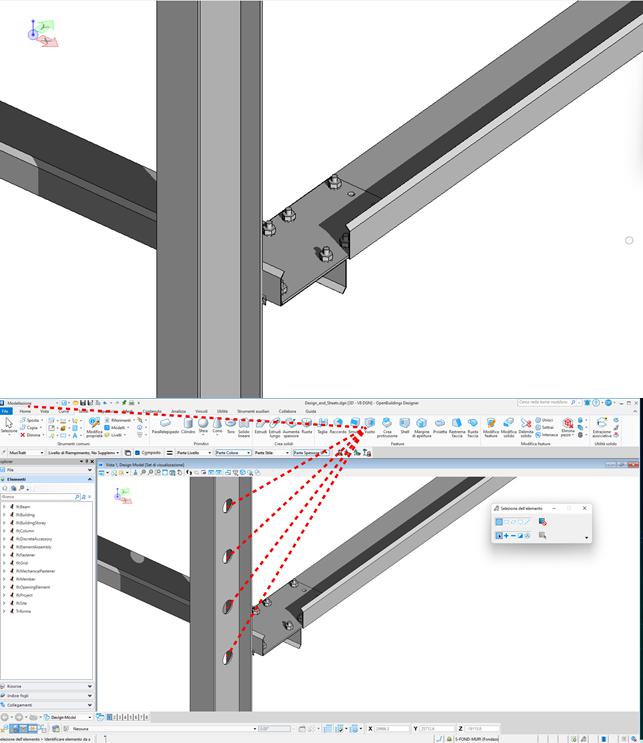
Task: Activate the Shell feature tool
Action: click(405, 426)
